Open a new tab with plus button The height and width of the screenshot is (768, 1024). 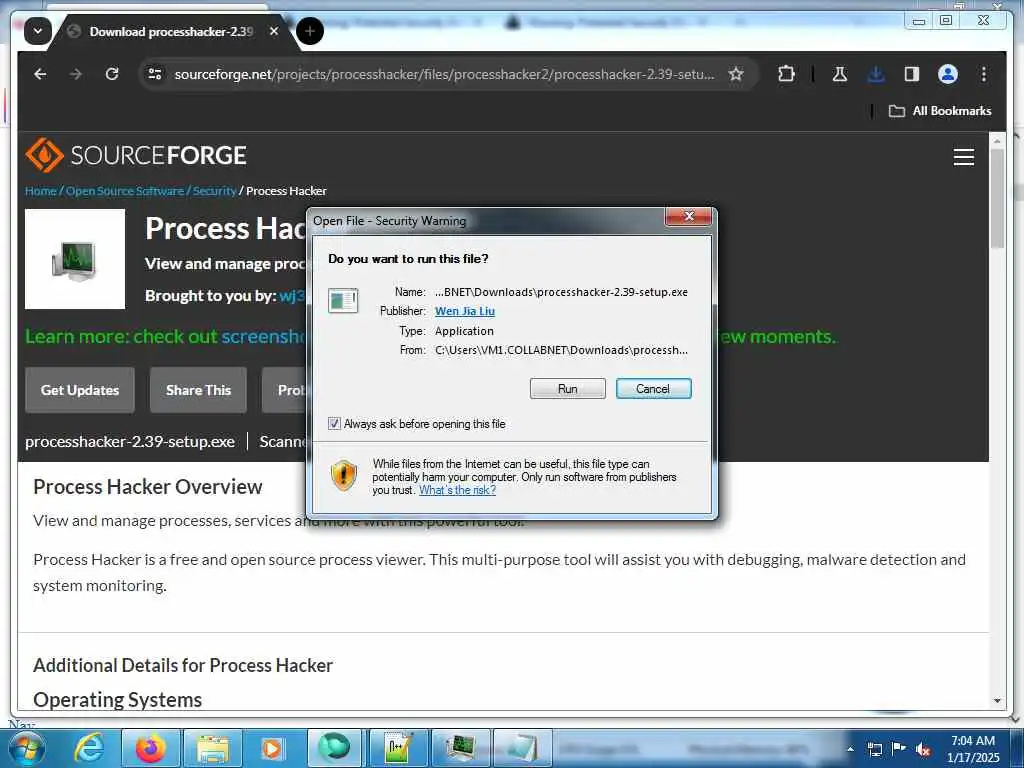pos(310,31)
